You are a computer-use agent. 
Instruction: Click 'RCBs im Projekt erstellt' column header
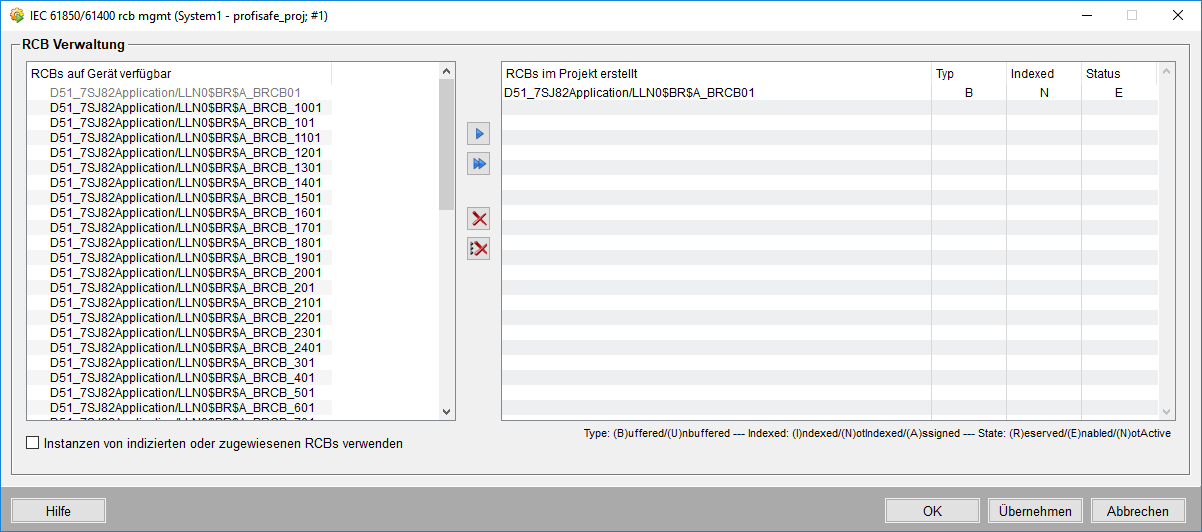click(x=716, y=73)
